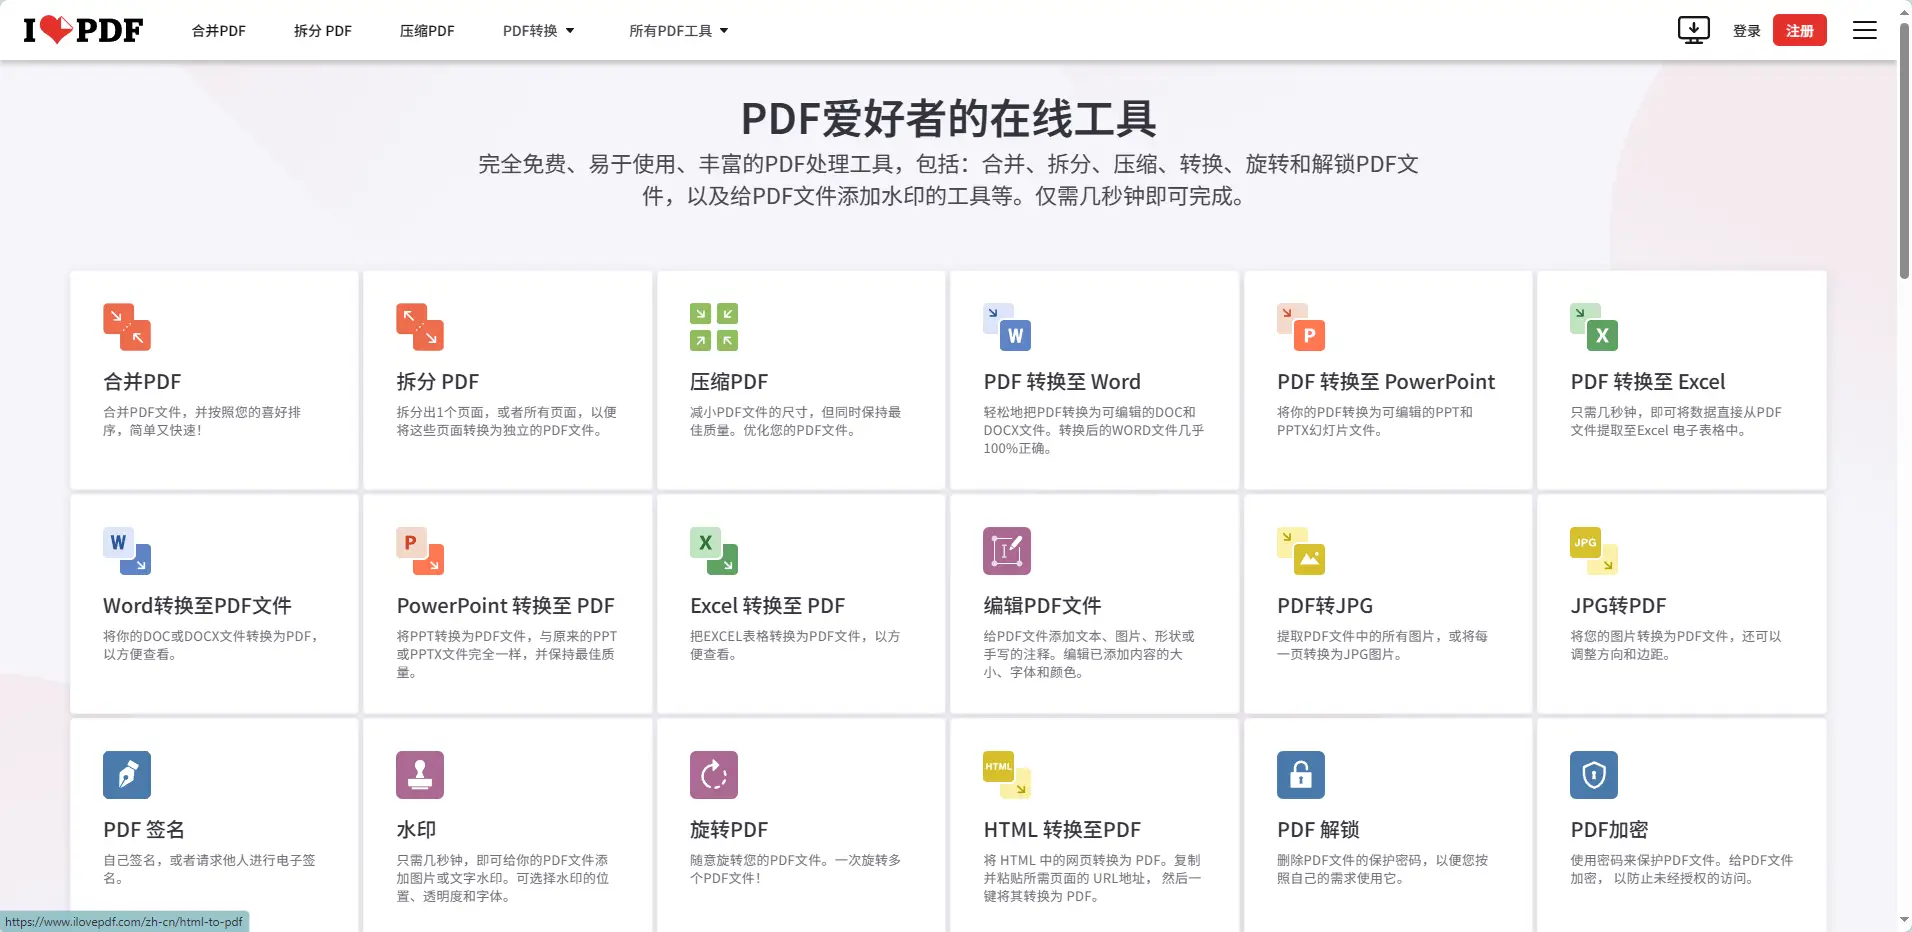Click the 水印 stamp icon
1912x932 pixels.
pyautogui.click(x=420, y=775)
